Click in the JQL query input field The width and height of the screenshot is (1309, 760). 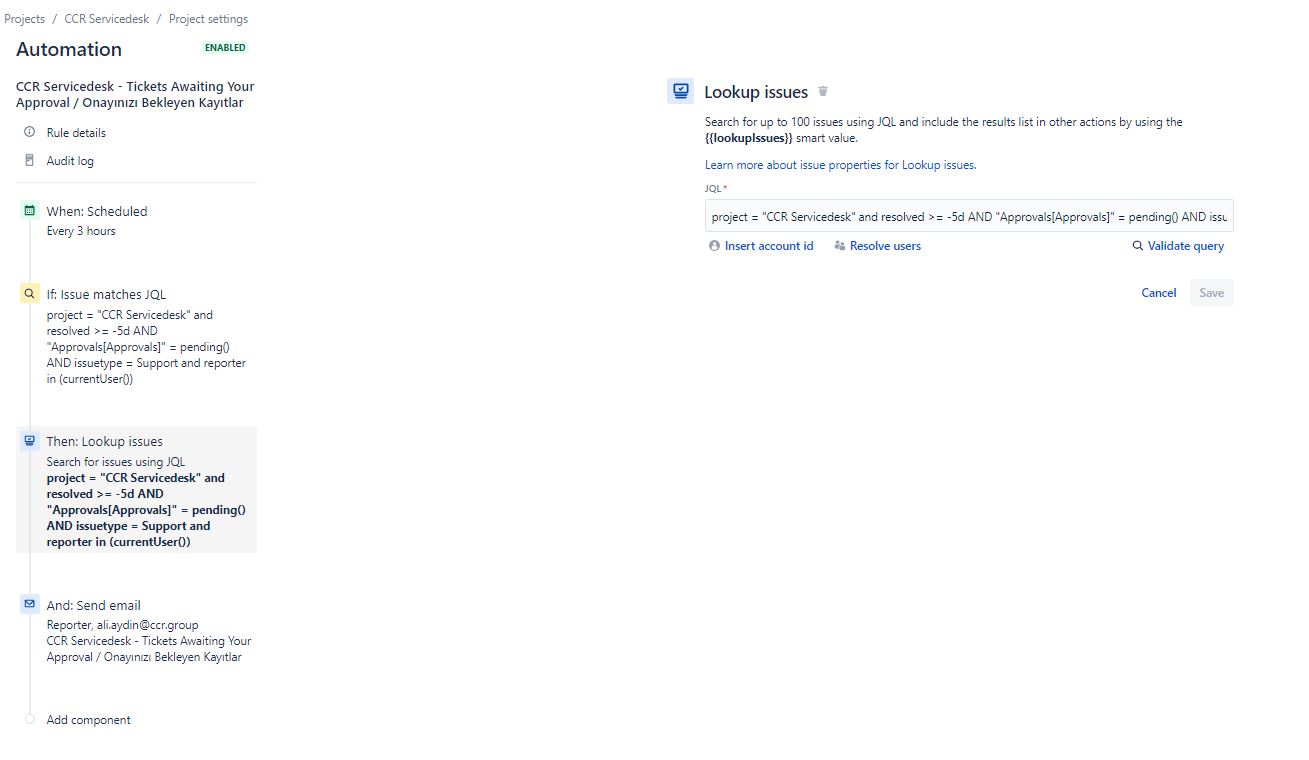pyautogui.click(x=969, y=216)
